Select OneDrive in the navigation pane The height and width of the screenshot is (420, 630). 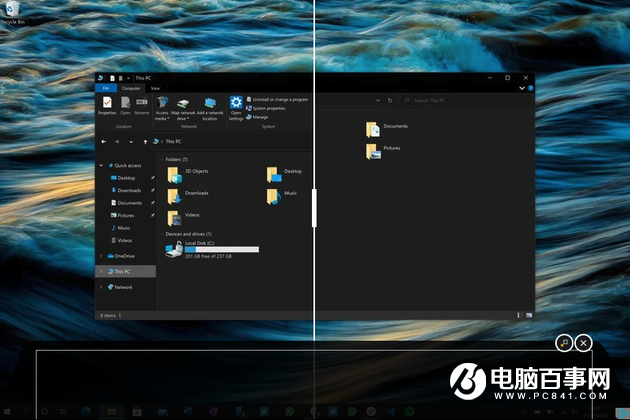[121, 256]
